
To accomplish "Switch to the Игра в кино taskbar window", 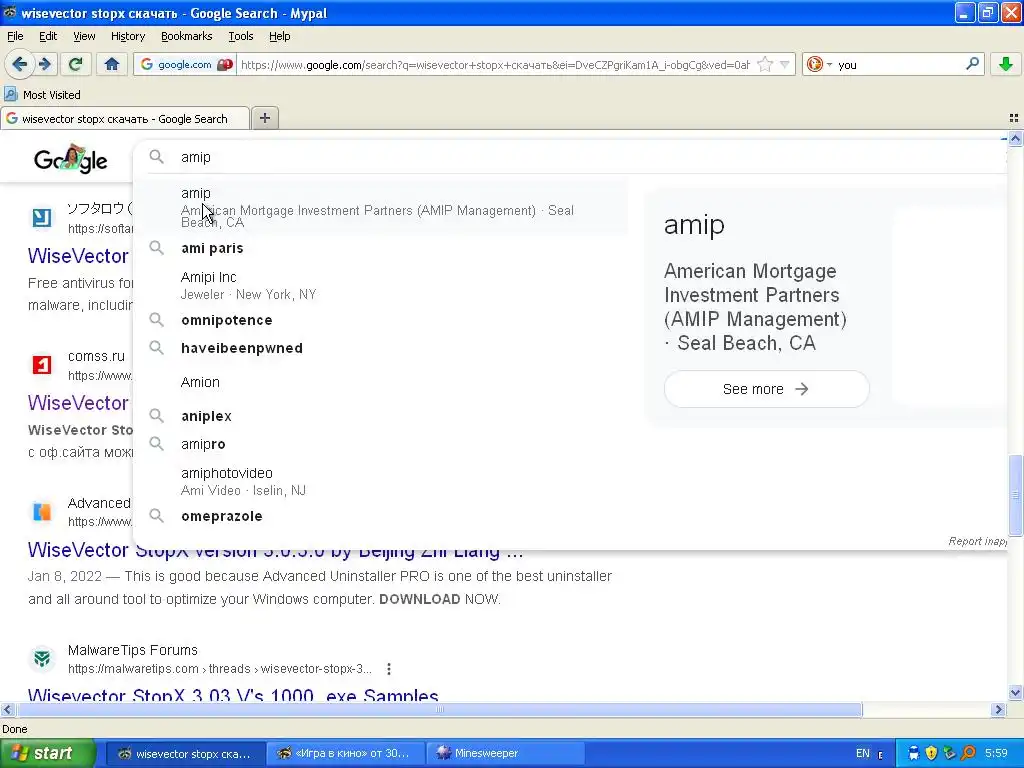I will pyautogui.click(x=344, y=753).
